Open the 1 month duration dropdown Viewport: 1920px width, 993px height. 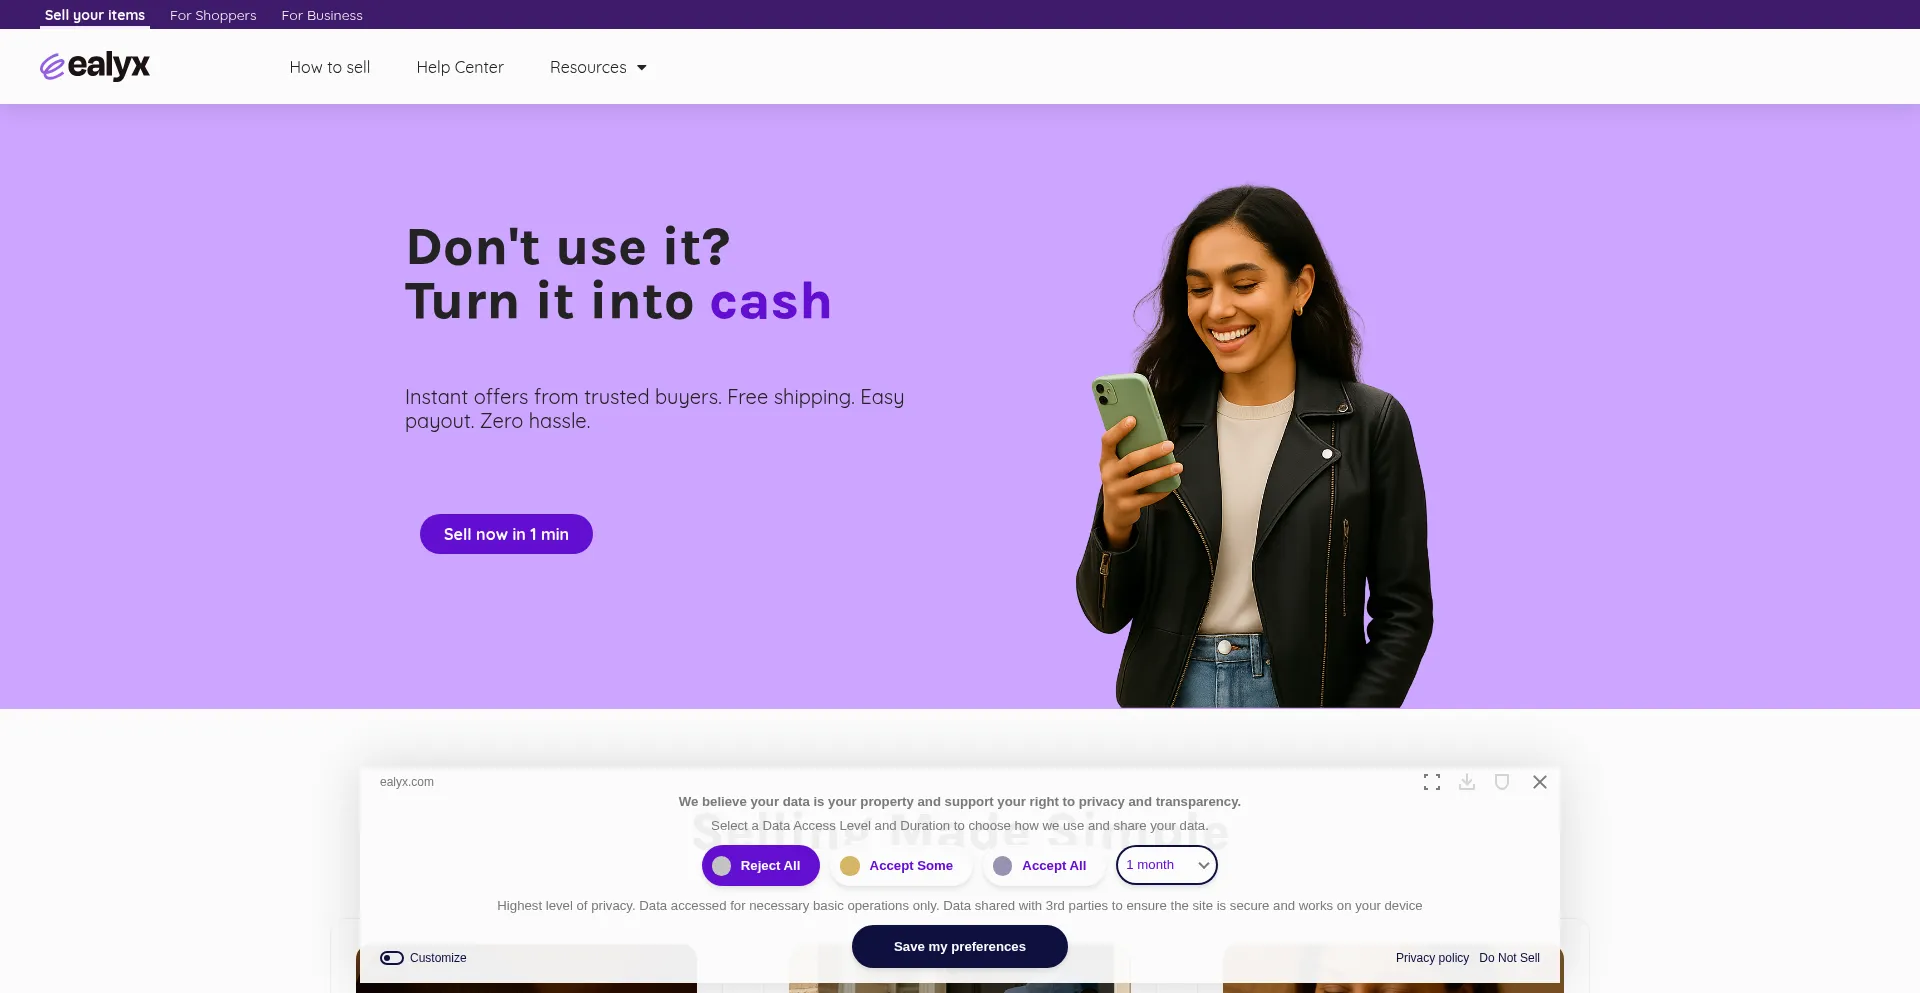(1167, 865)
